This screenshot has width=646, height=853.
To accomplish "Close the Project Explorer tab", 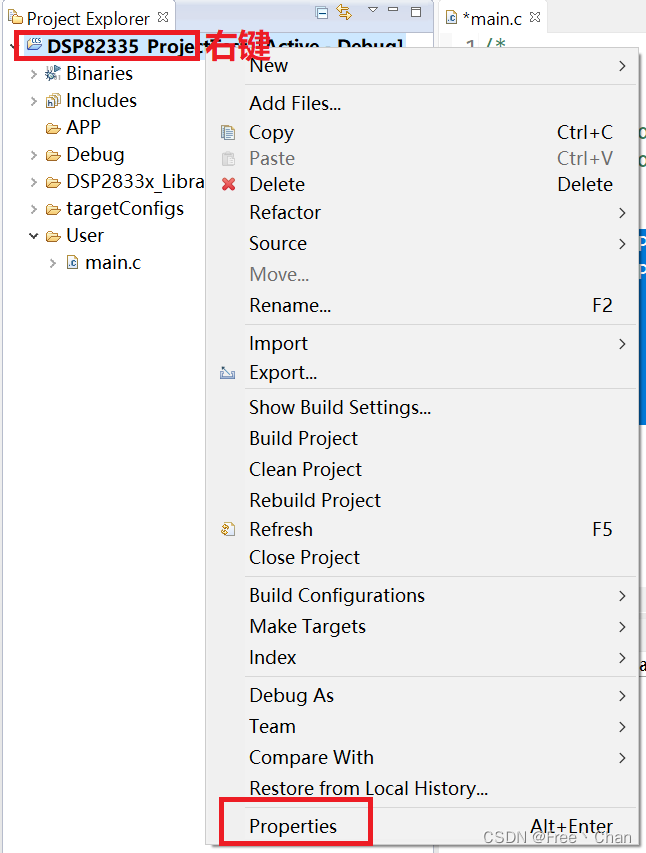I will tap(163, 17).
